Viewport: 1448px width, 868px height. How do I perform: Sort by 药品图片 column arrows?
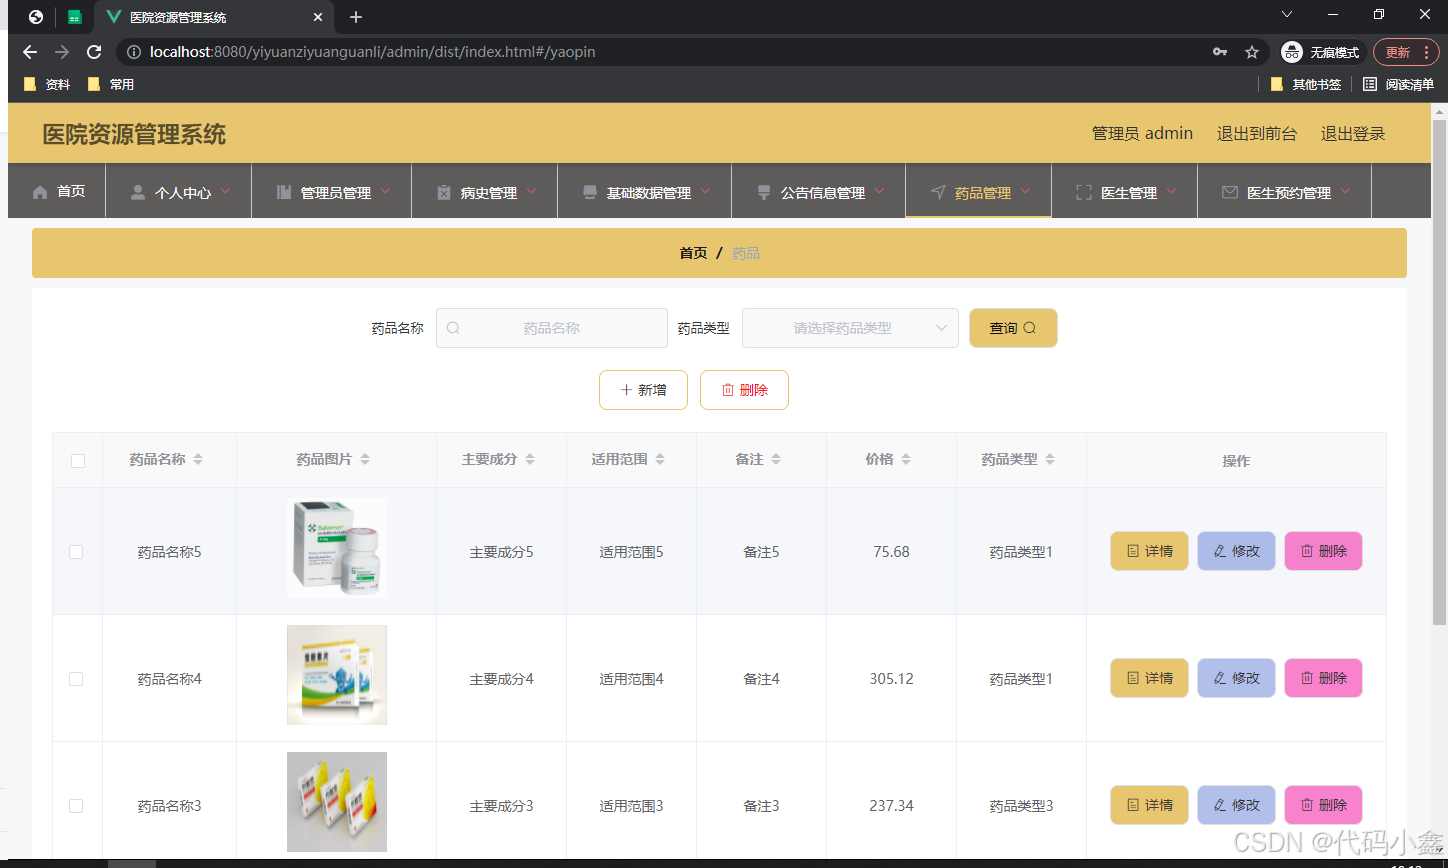(365, 459)
